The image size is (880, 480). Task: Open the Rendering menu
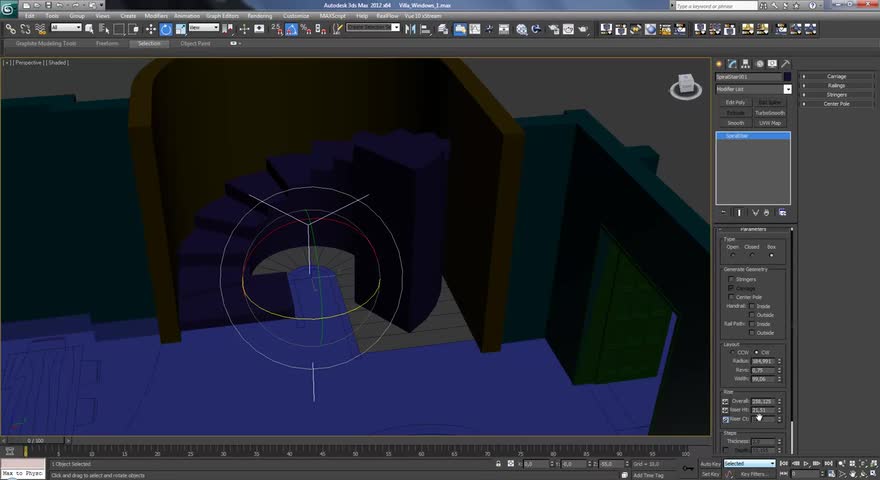pos(259,16)
